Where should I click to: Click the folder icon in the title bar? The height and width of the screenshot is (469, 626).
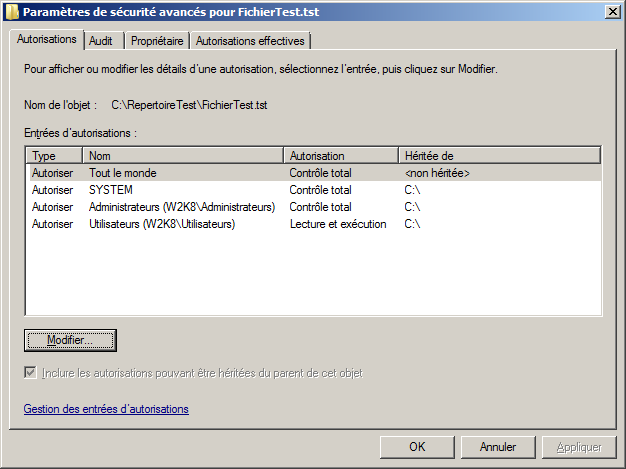coord(11,12)
